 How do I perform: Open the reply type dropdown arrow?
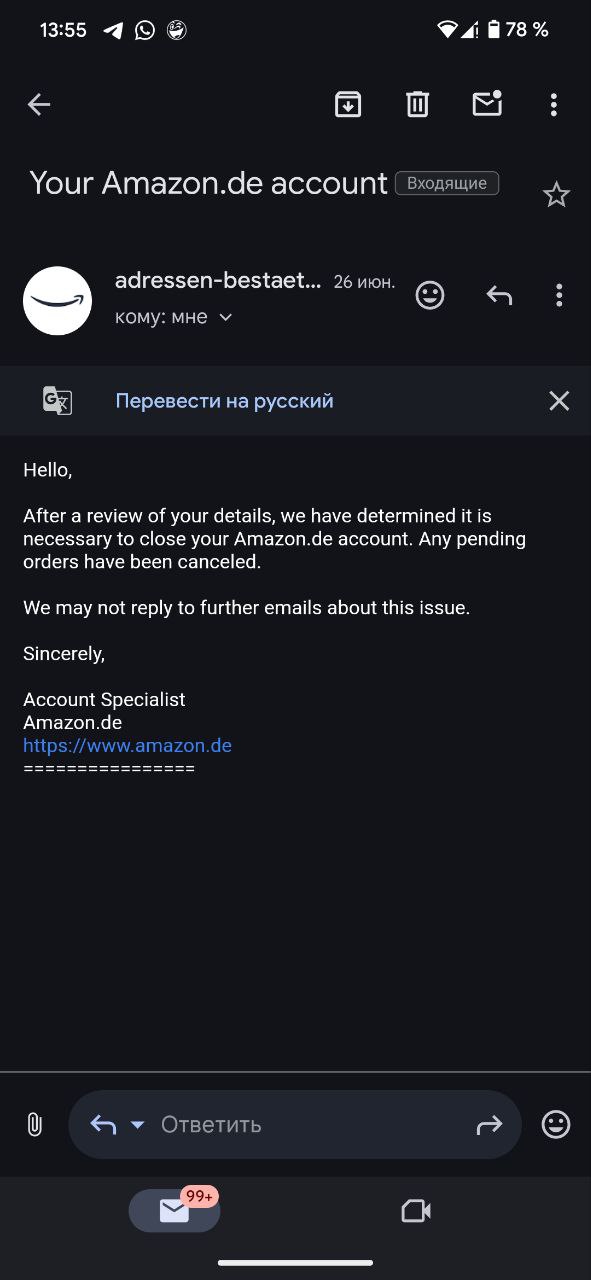coord(138,1125)
